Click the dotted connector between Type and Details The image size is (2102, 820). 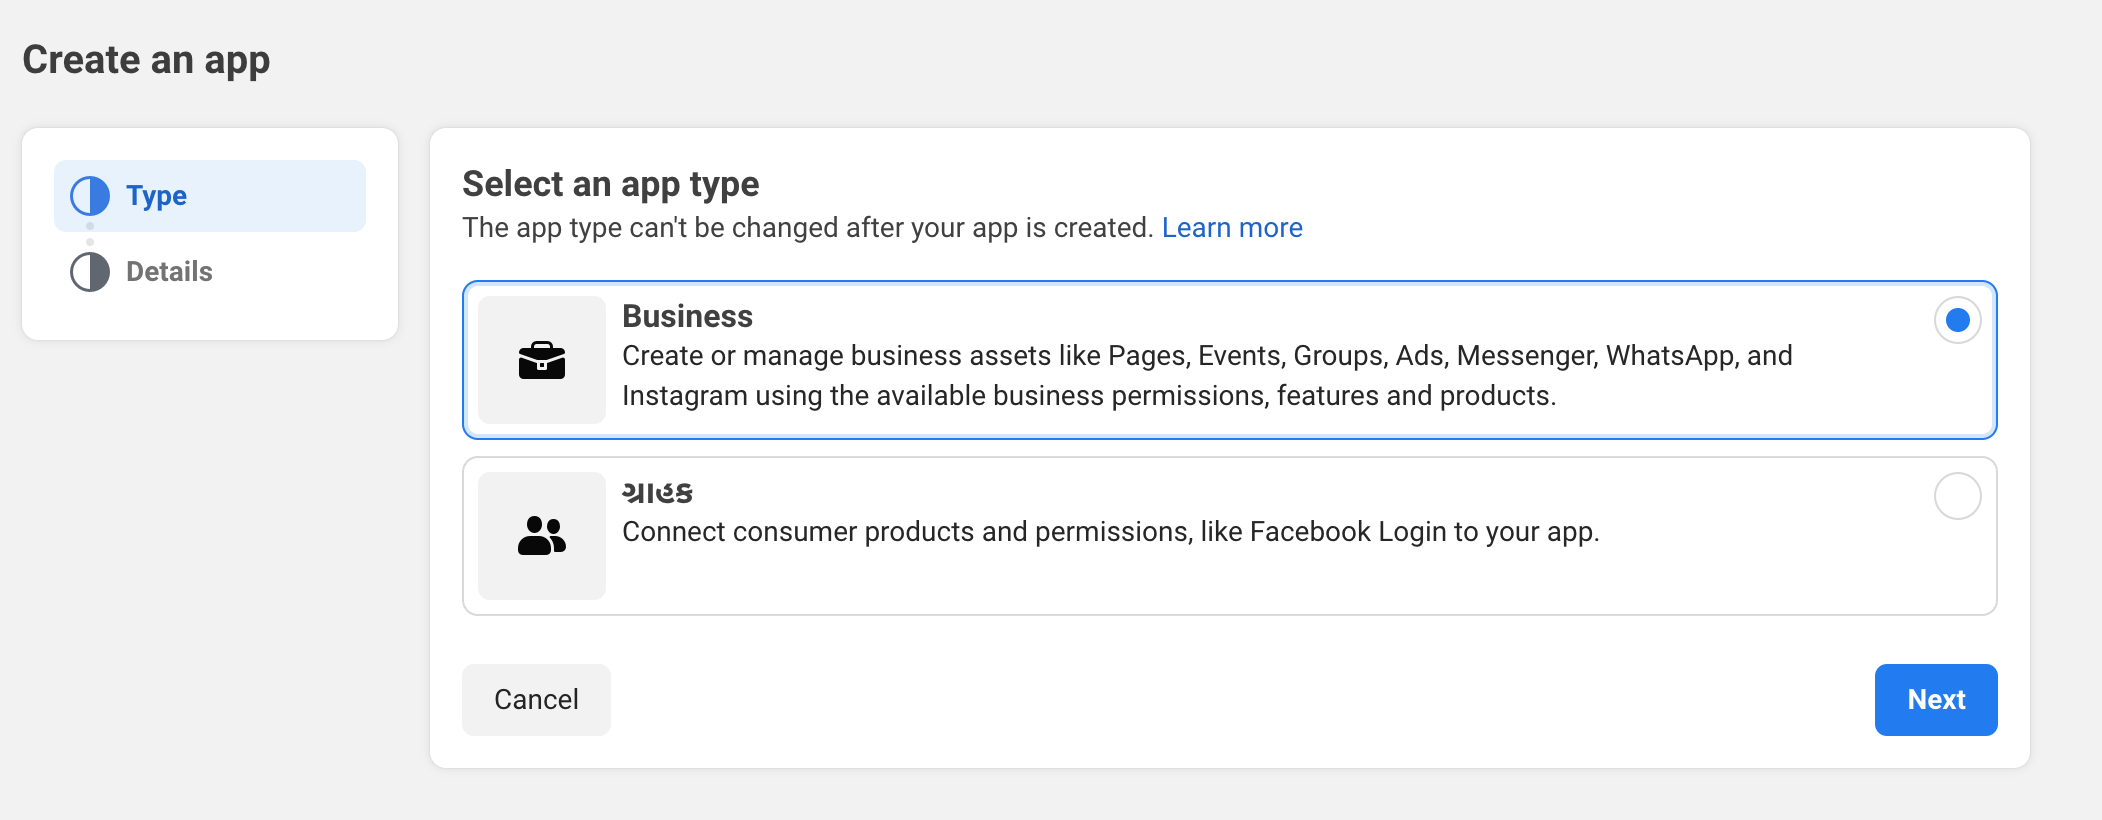pos(90,235)
